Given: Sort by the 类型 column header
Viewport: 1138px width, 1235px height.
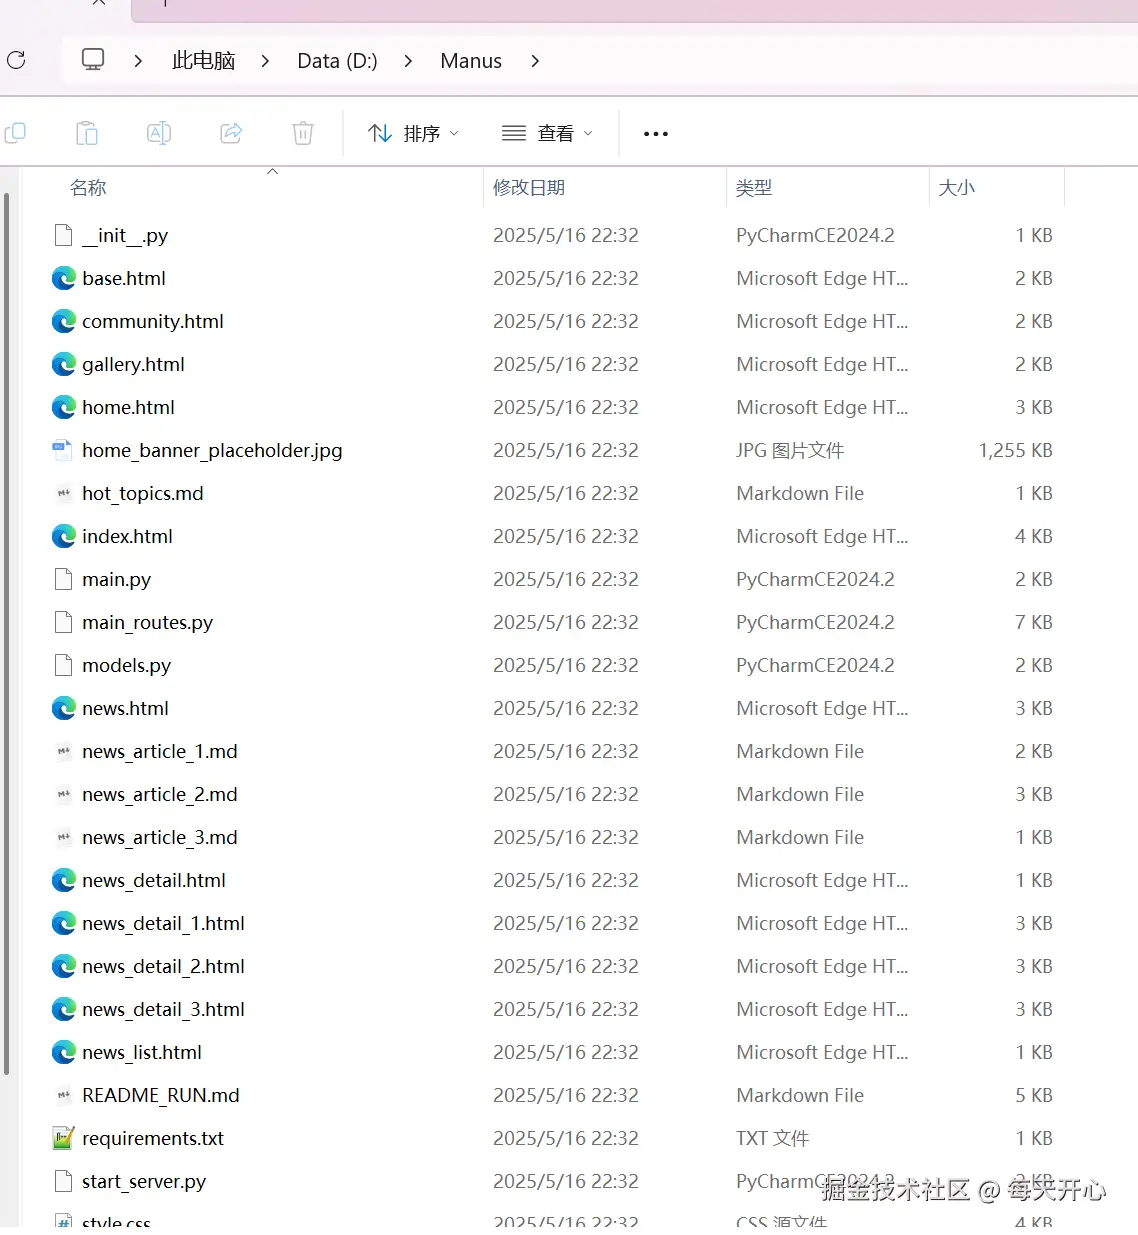Looking at the screenshot, I should pyautogui.click(x=753, y=188).
